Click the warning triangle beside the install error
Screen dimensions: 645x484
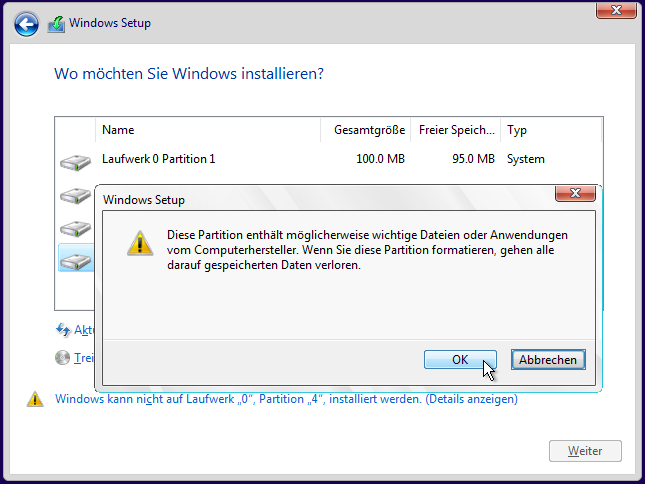tap(35, 399)
